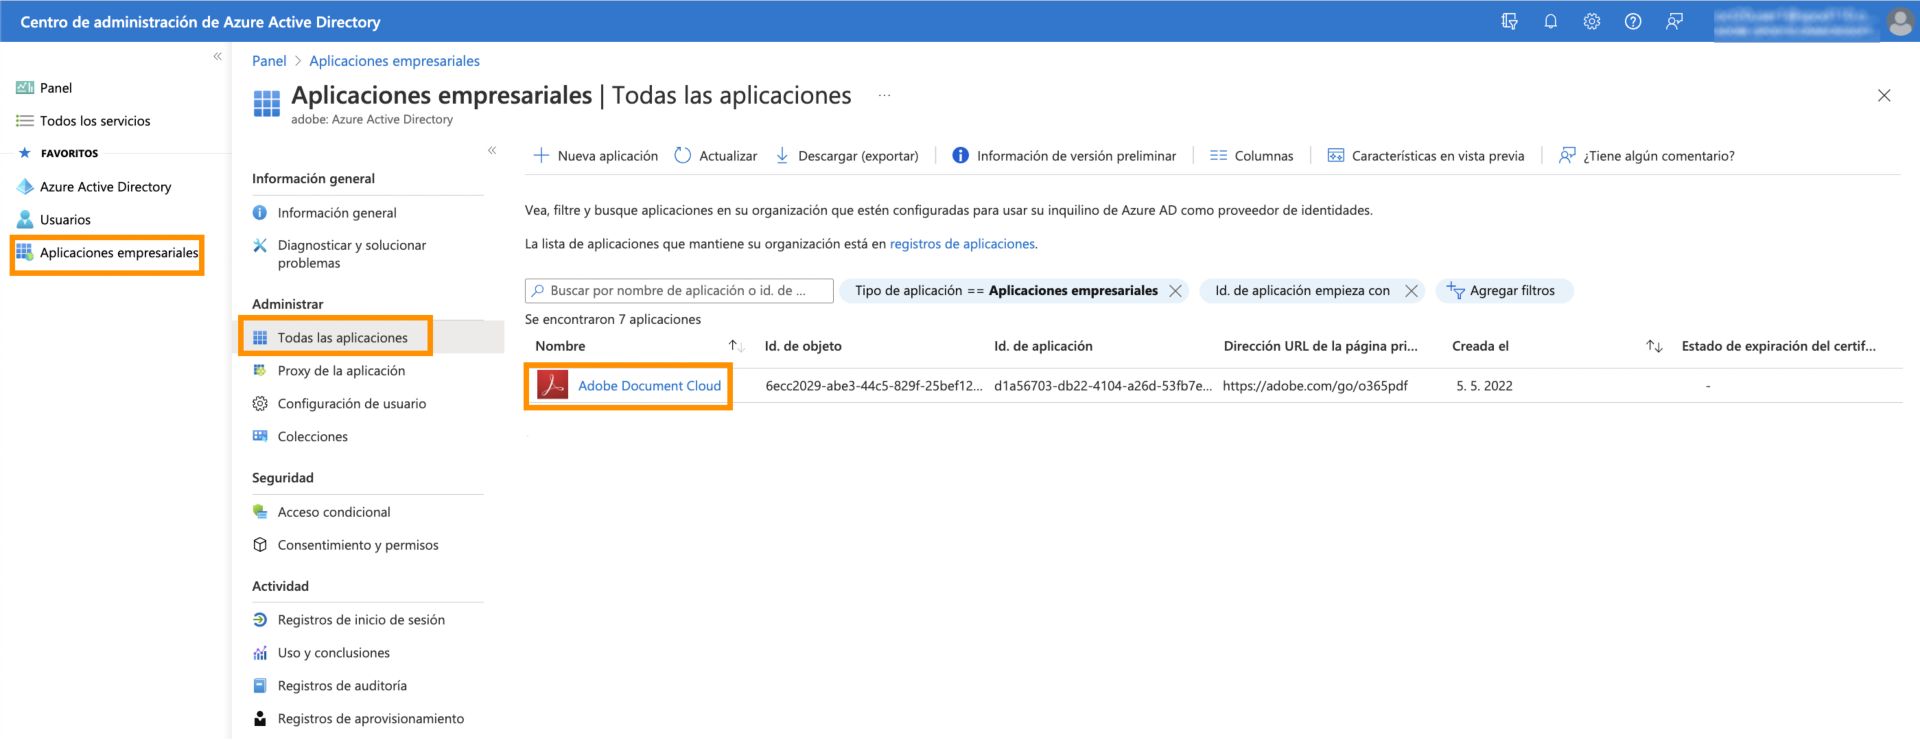Image resolution: width=1920 pixels, height=740 pixels.
Task: Click Descargar (exportar) button
Action: [847, 156]
